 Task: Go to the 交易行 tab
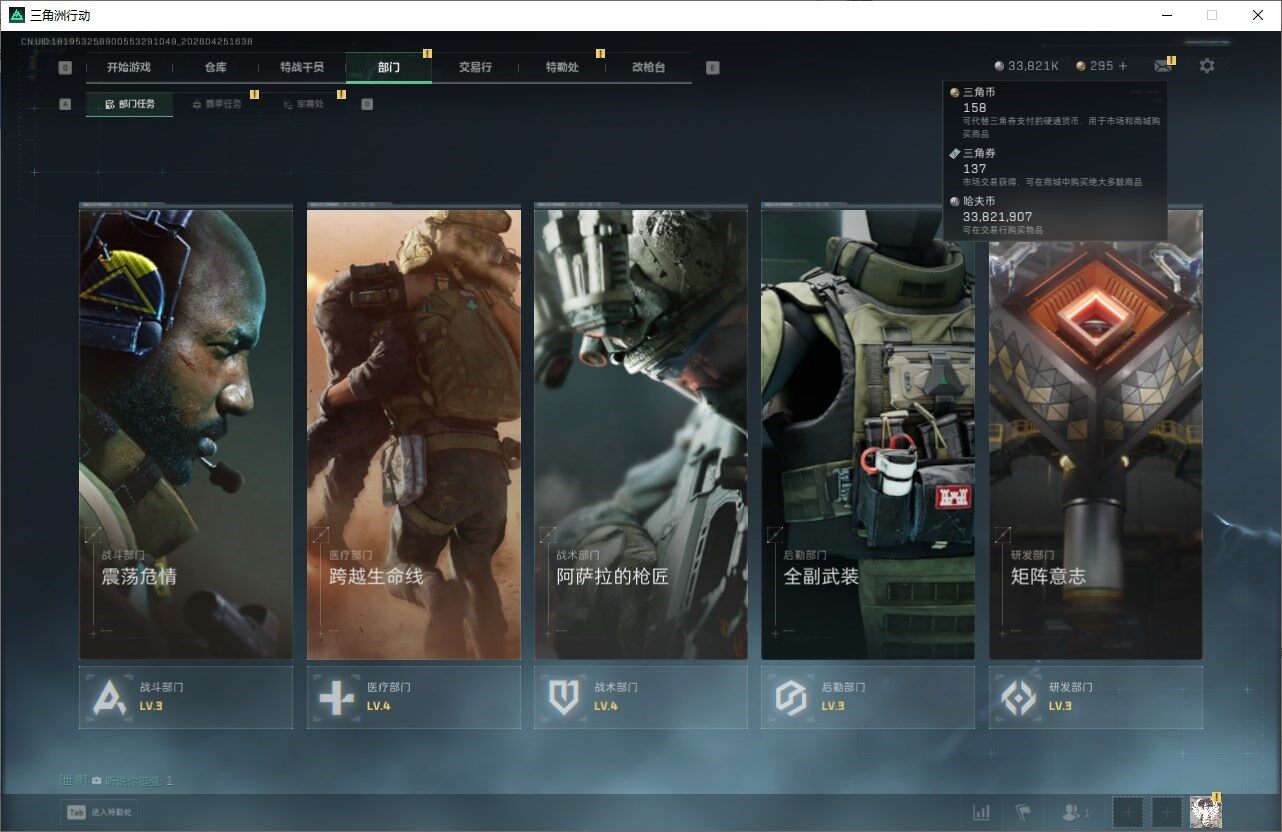[475, 67]
